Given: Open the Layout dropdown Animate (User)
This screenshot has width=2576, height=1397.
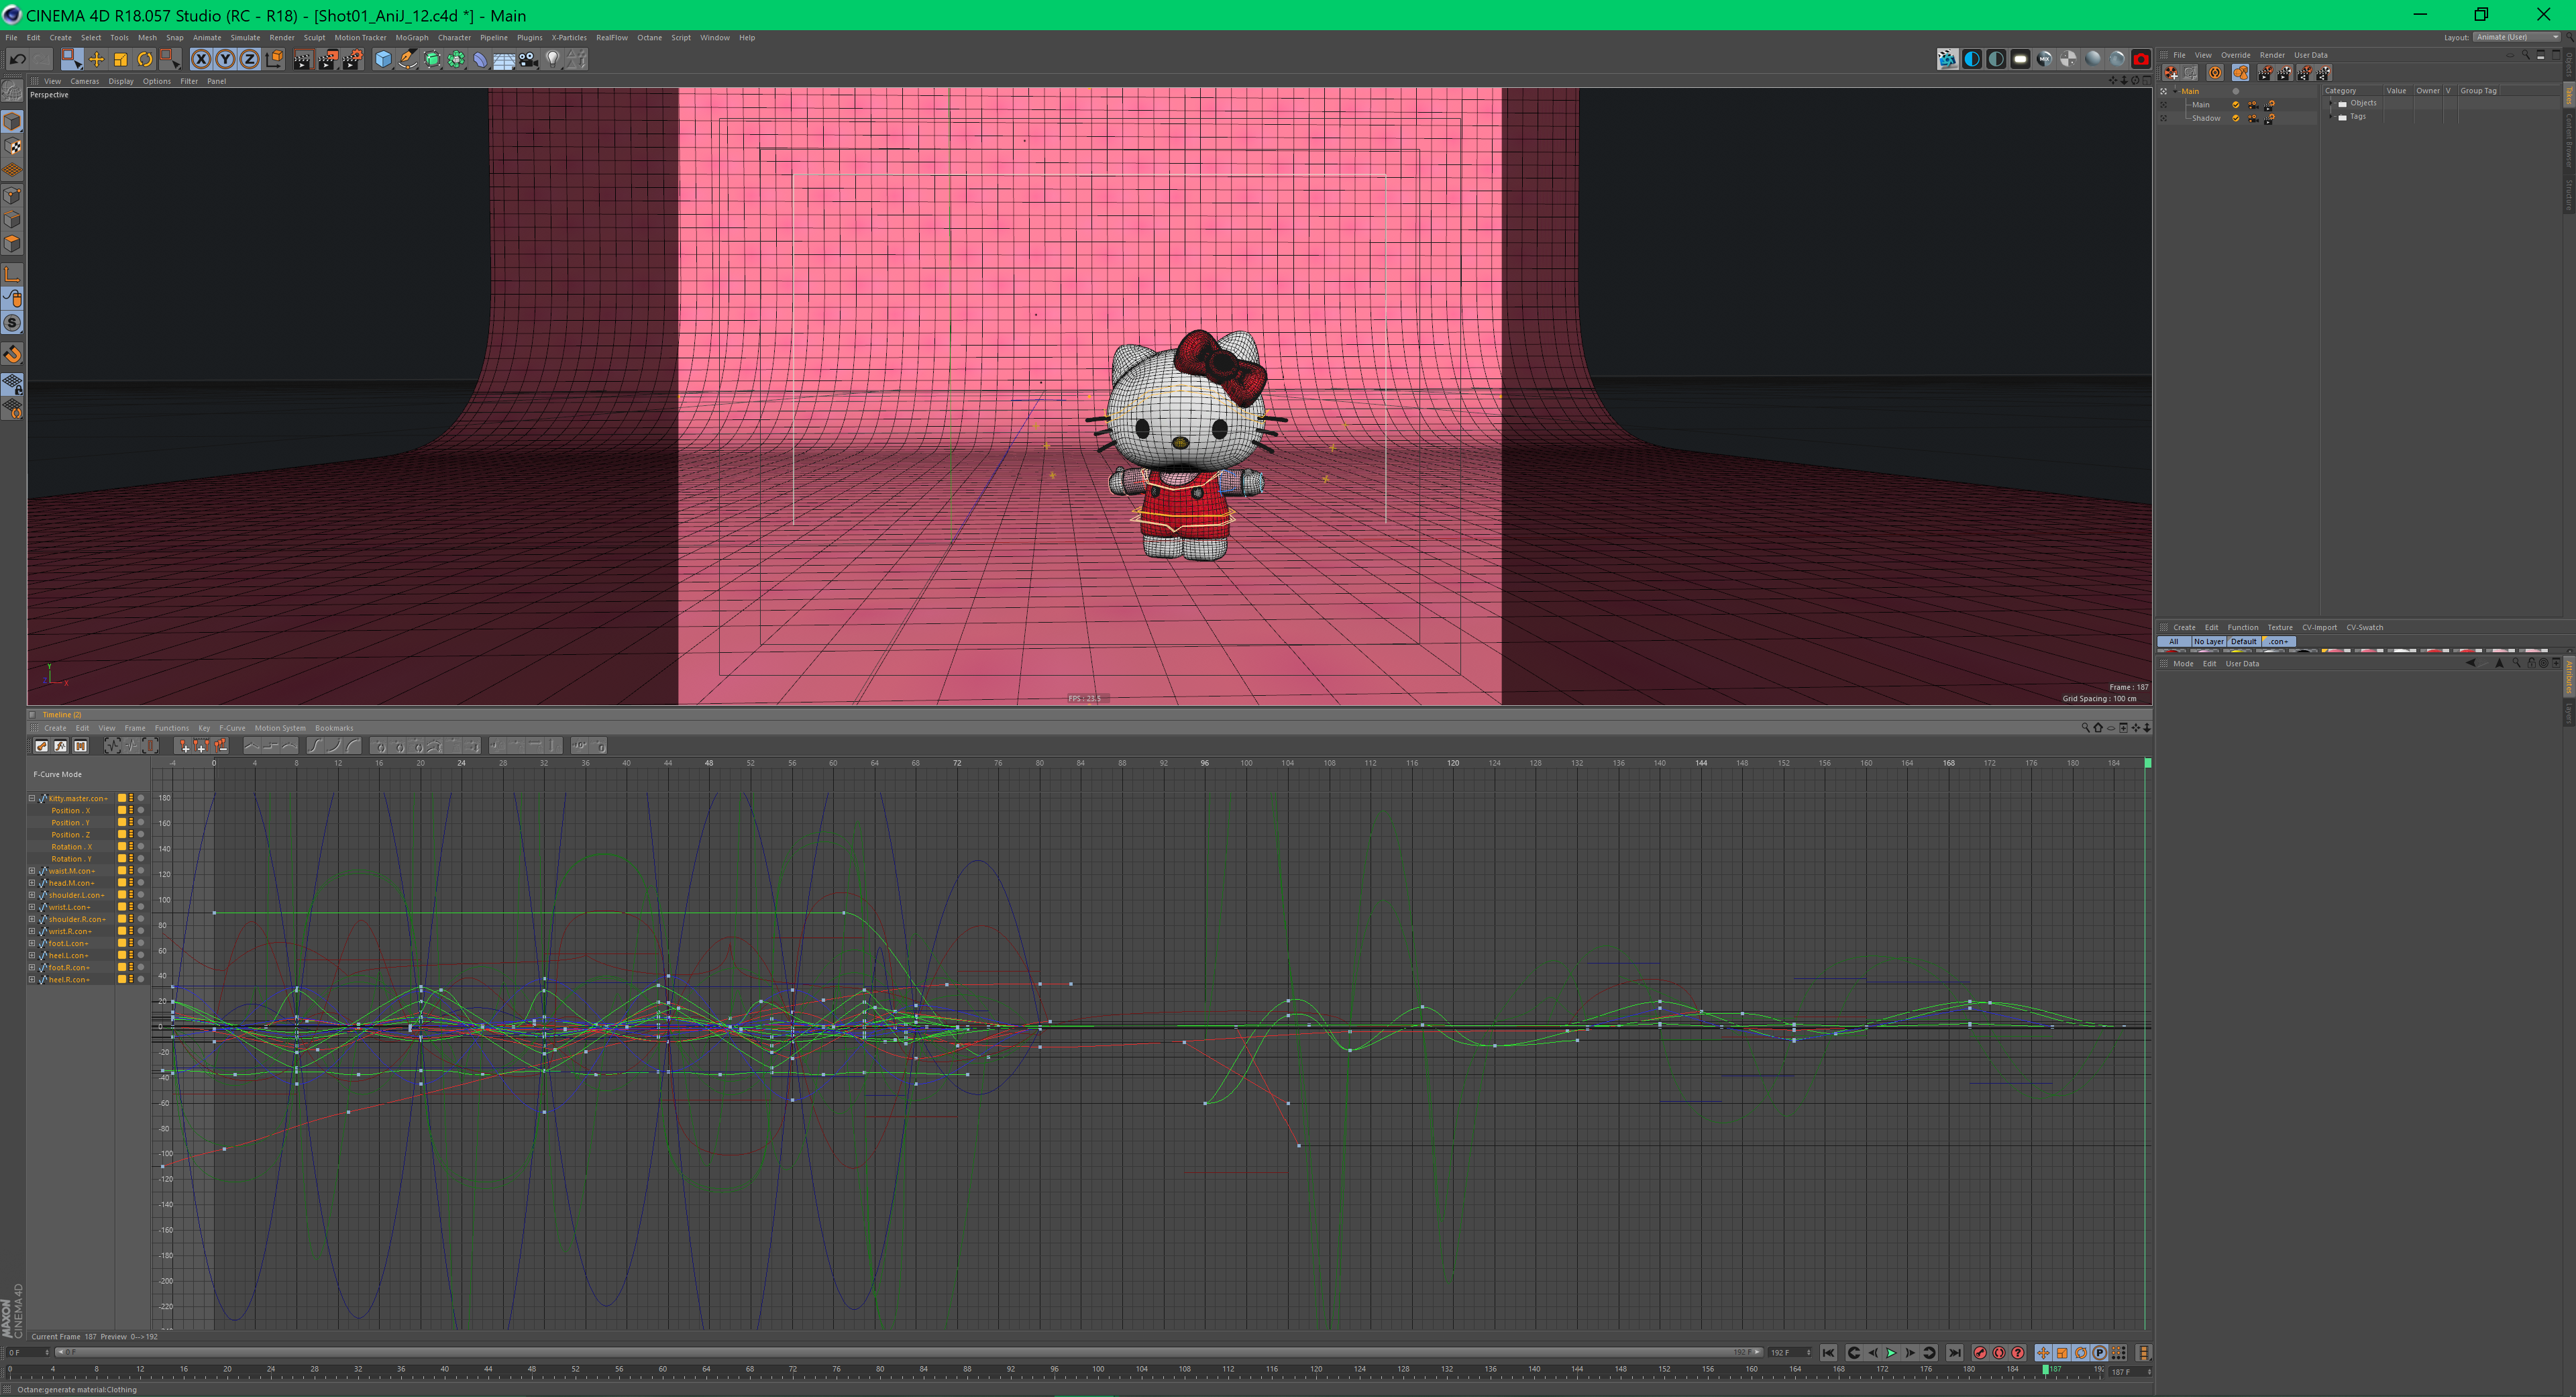Looking at the screenshot, I should point(2517,37).
